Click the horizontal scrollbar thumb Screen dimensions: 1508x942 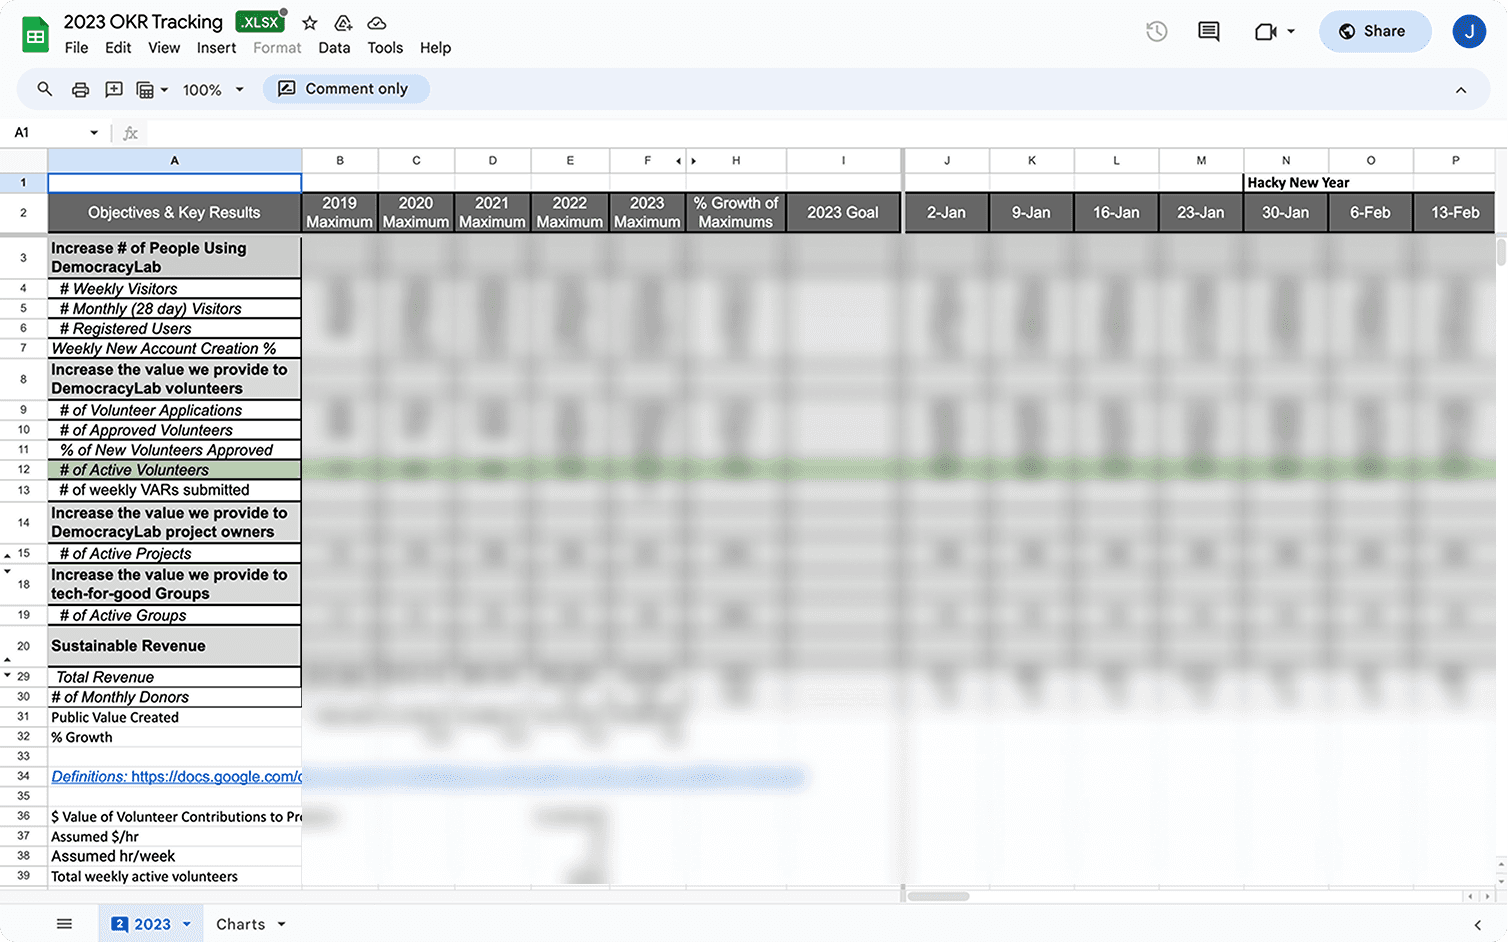(938, 896)
